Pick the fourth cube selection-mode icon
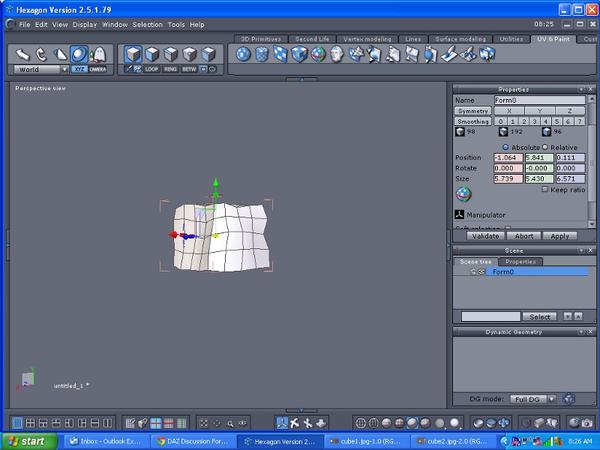 click(x=190, y=54)
